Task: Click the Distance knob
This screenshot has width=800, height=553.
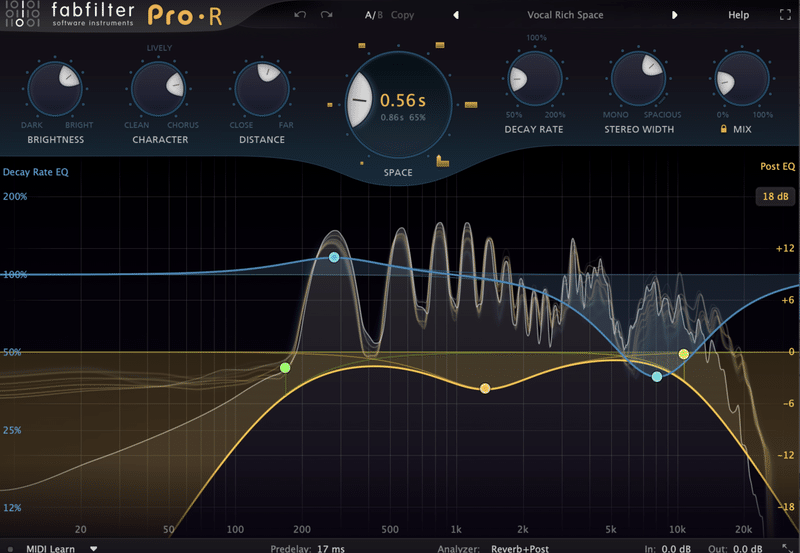Action: [x=262, y=89]
